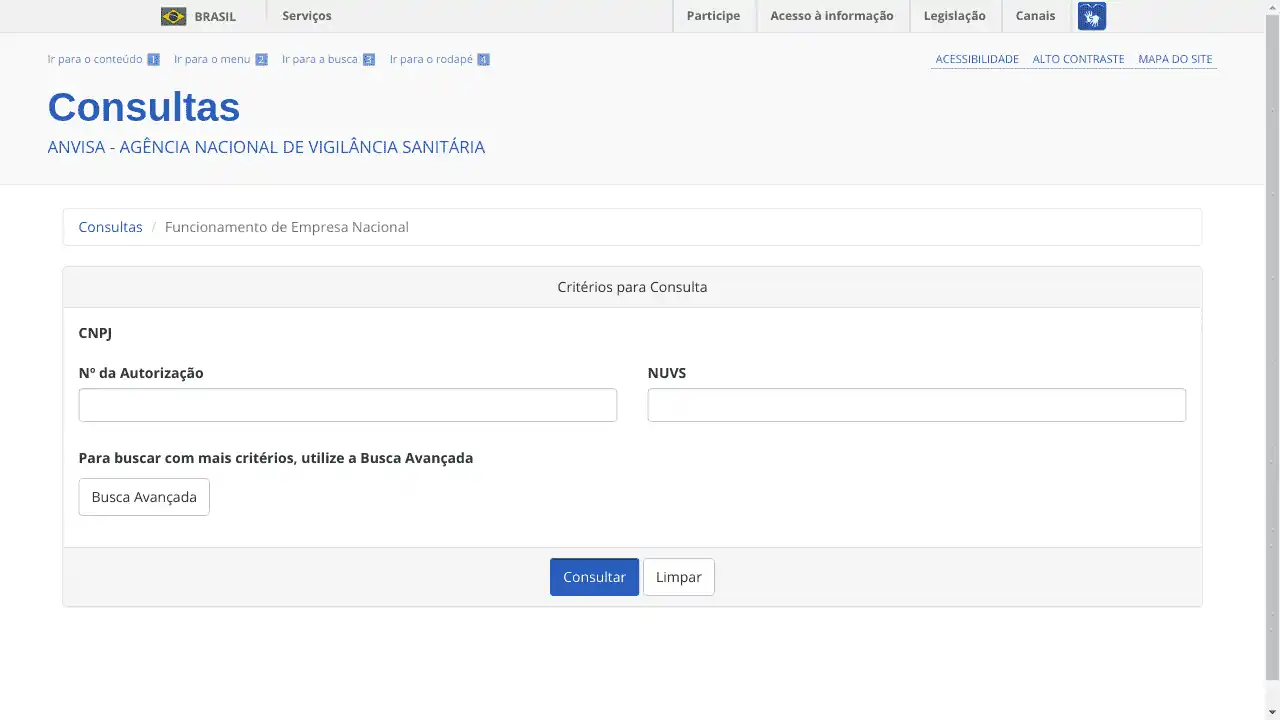Image resolution: width=1280 pixels, height=720 pixels.
Task: Jump using 'Ir para a busca' link
Action: tap(320, 59)
